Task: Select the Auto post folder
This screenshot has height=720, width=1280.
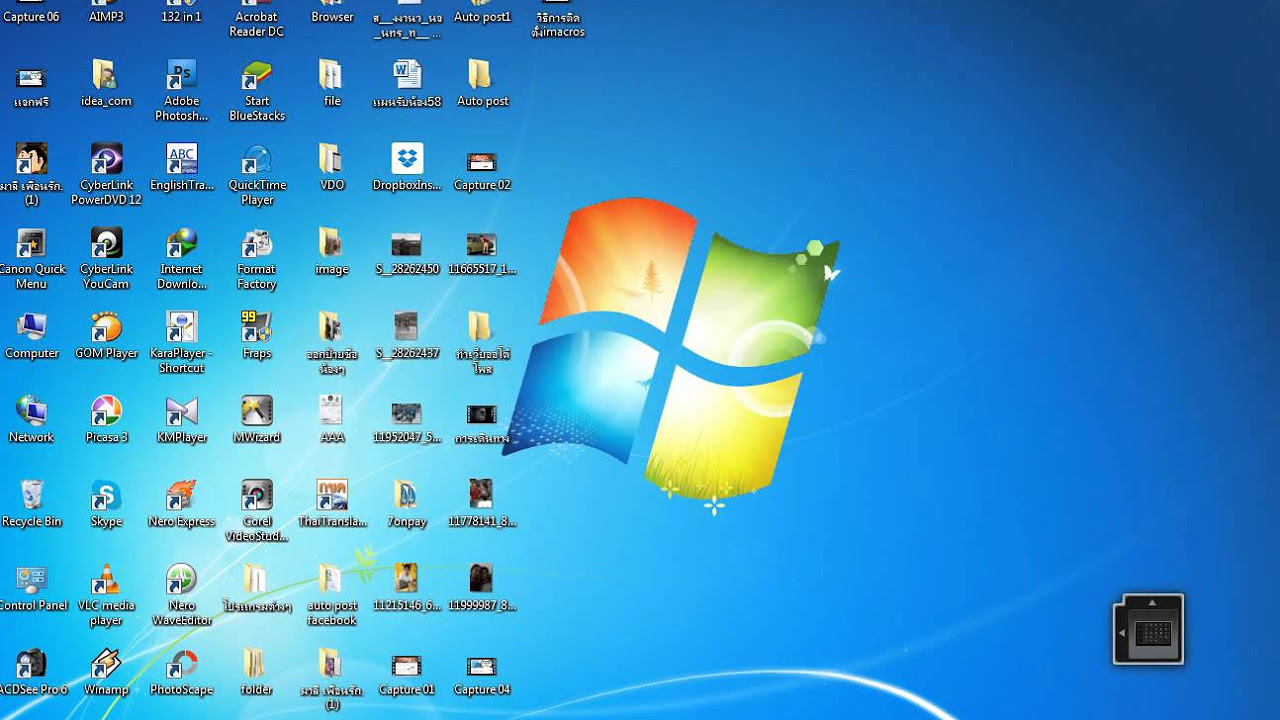Action: pyautogui.click(x=482, y=77)
